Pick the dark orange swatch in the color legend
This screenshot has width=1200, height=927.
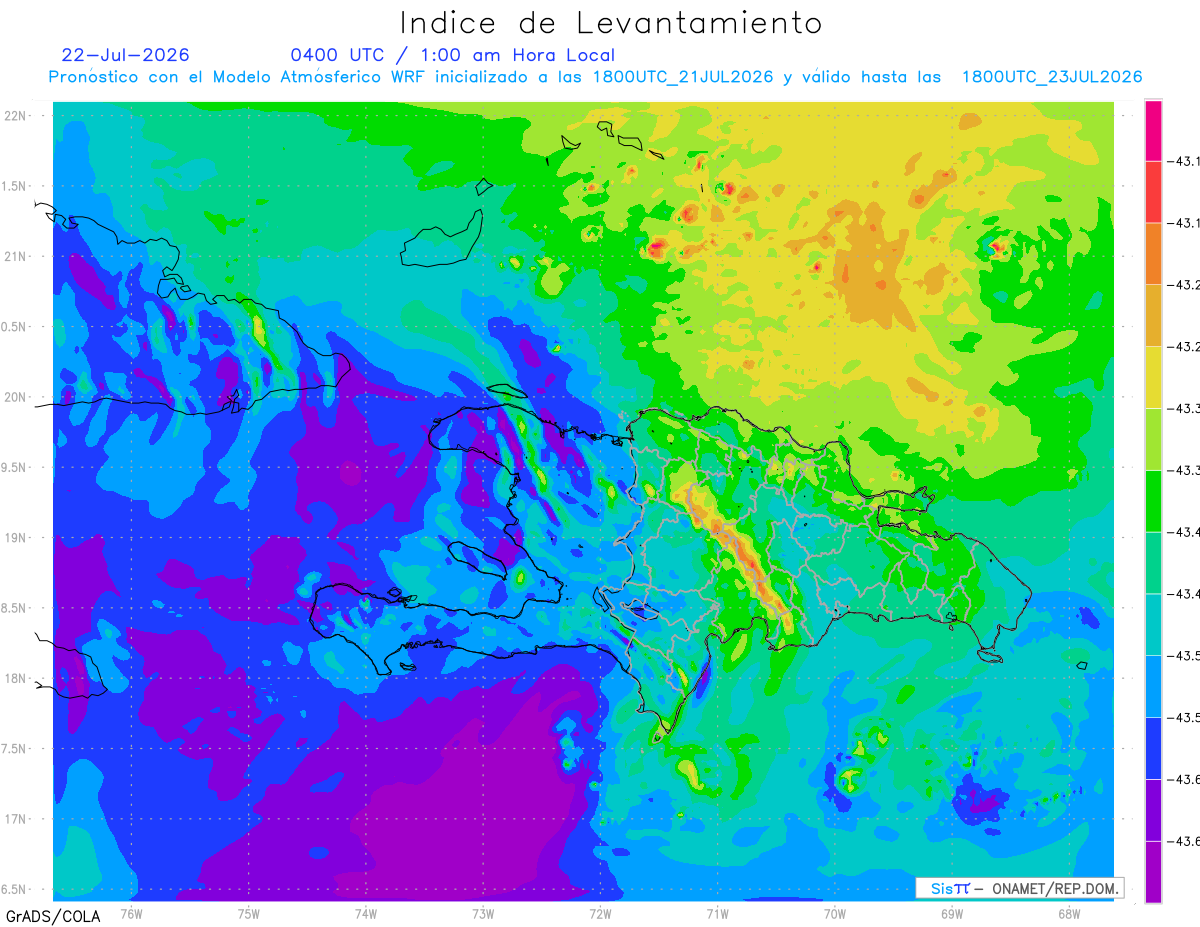tap(1153, 253)
